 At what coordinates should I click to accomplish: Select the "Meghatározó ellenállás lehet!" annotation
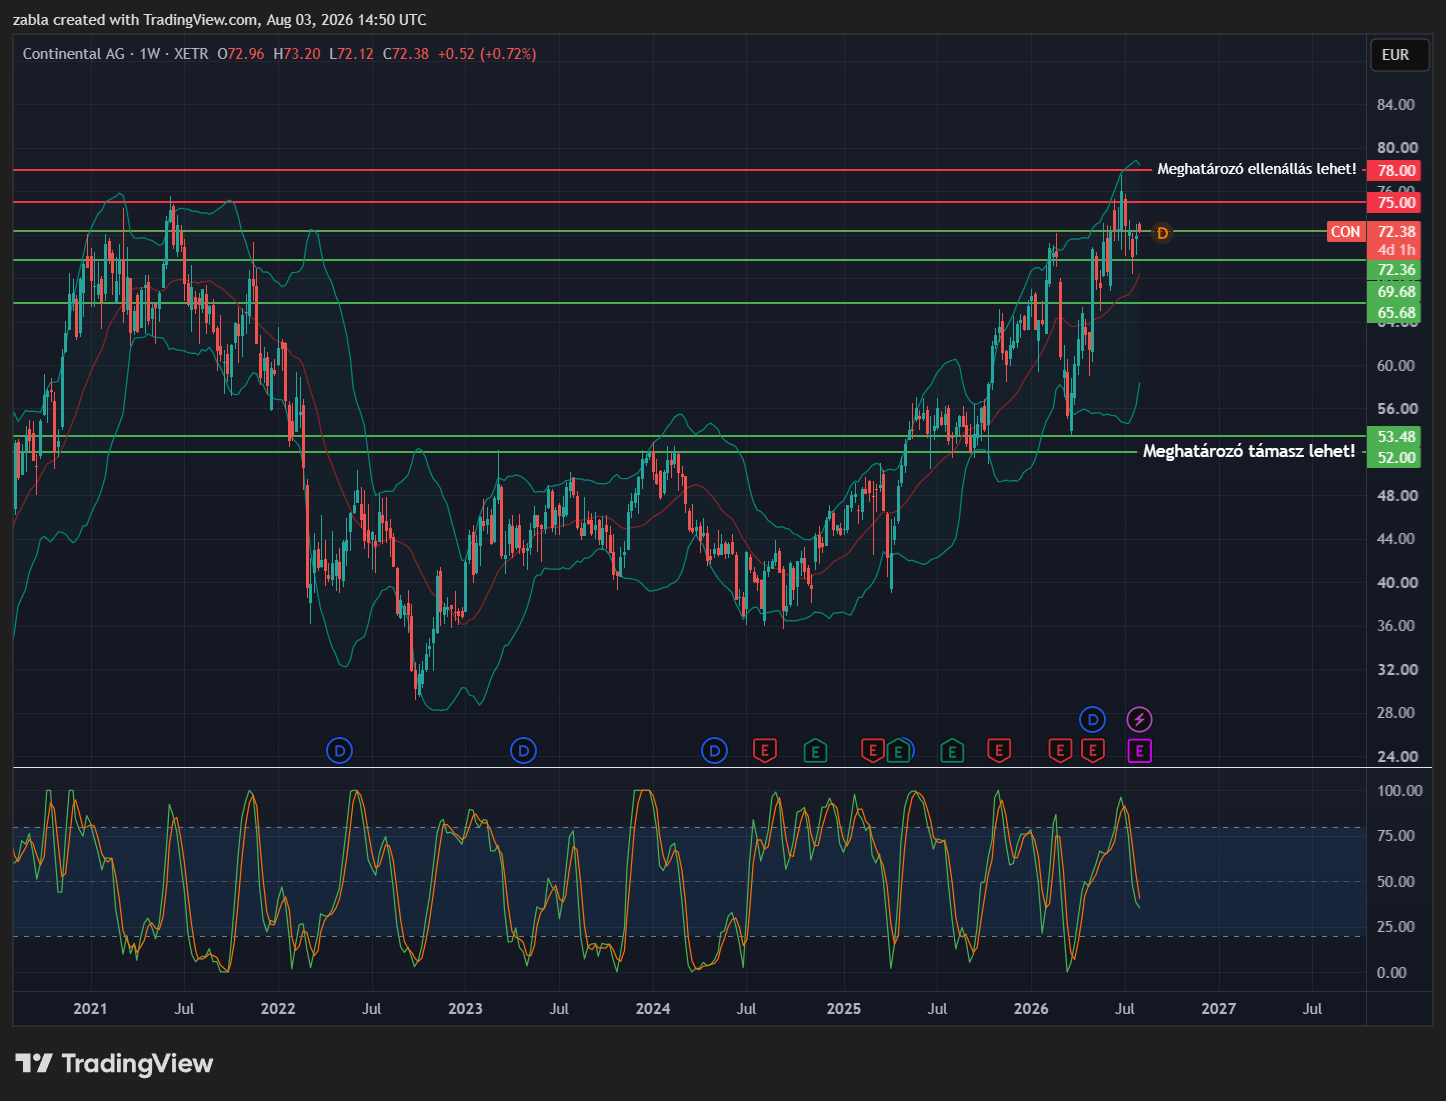[x=1257, y=169]
